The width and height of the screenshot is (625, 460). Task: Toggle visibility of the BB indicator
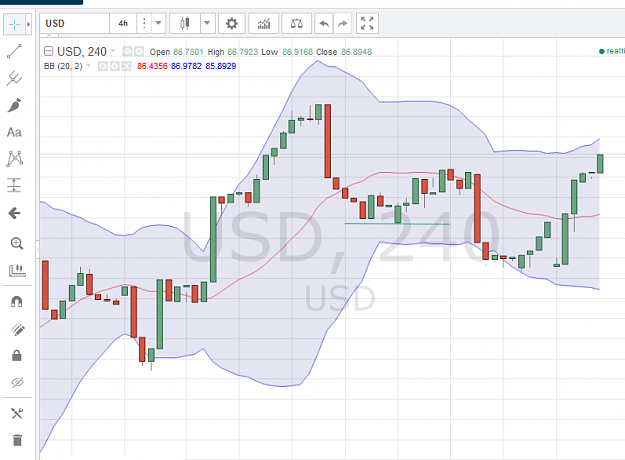103,66
